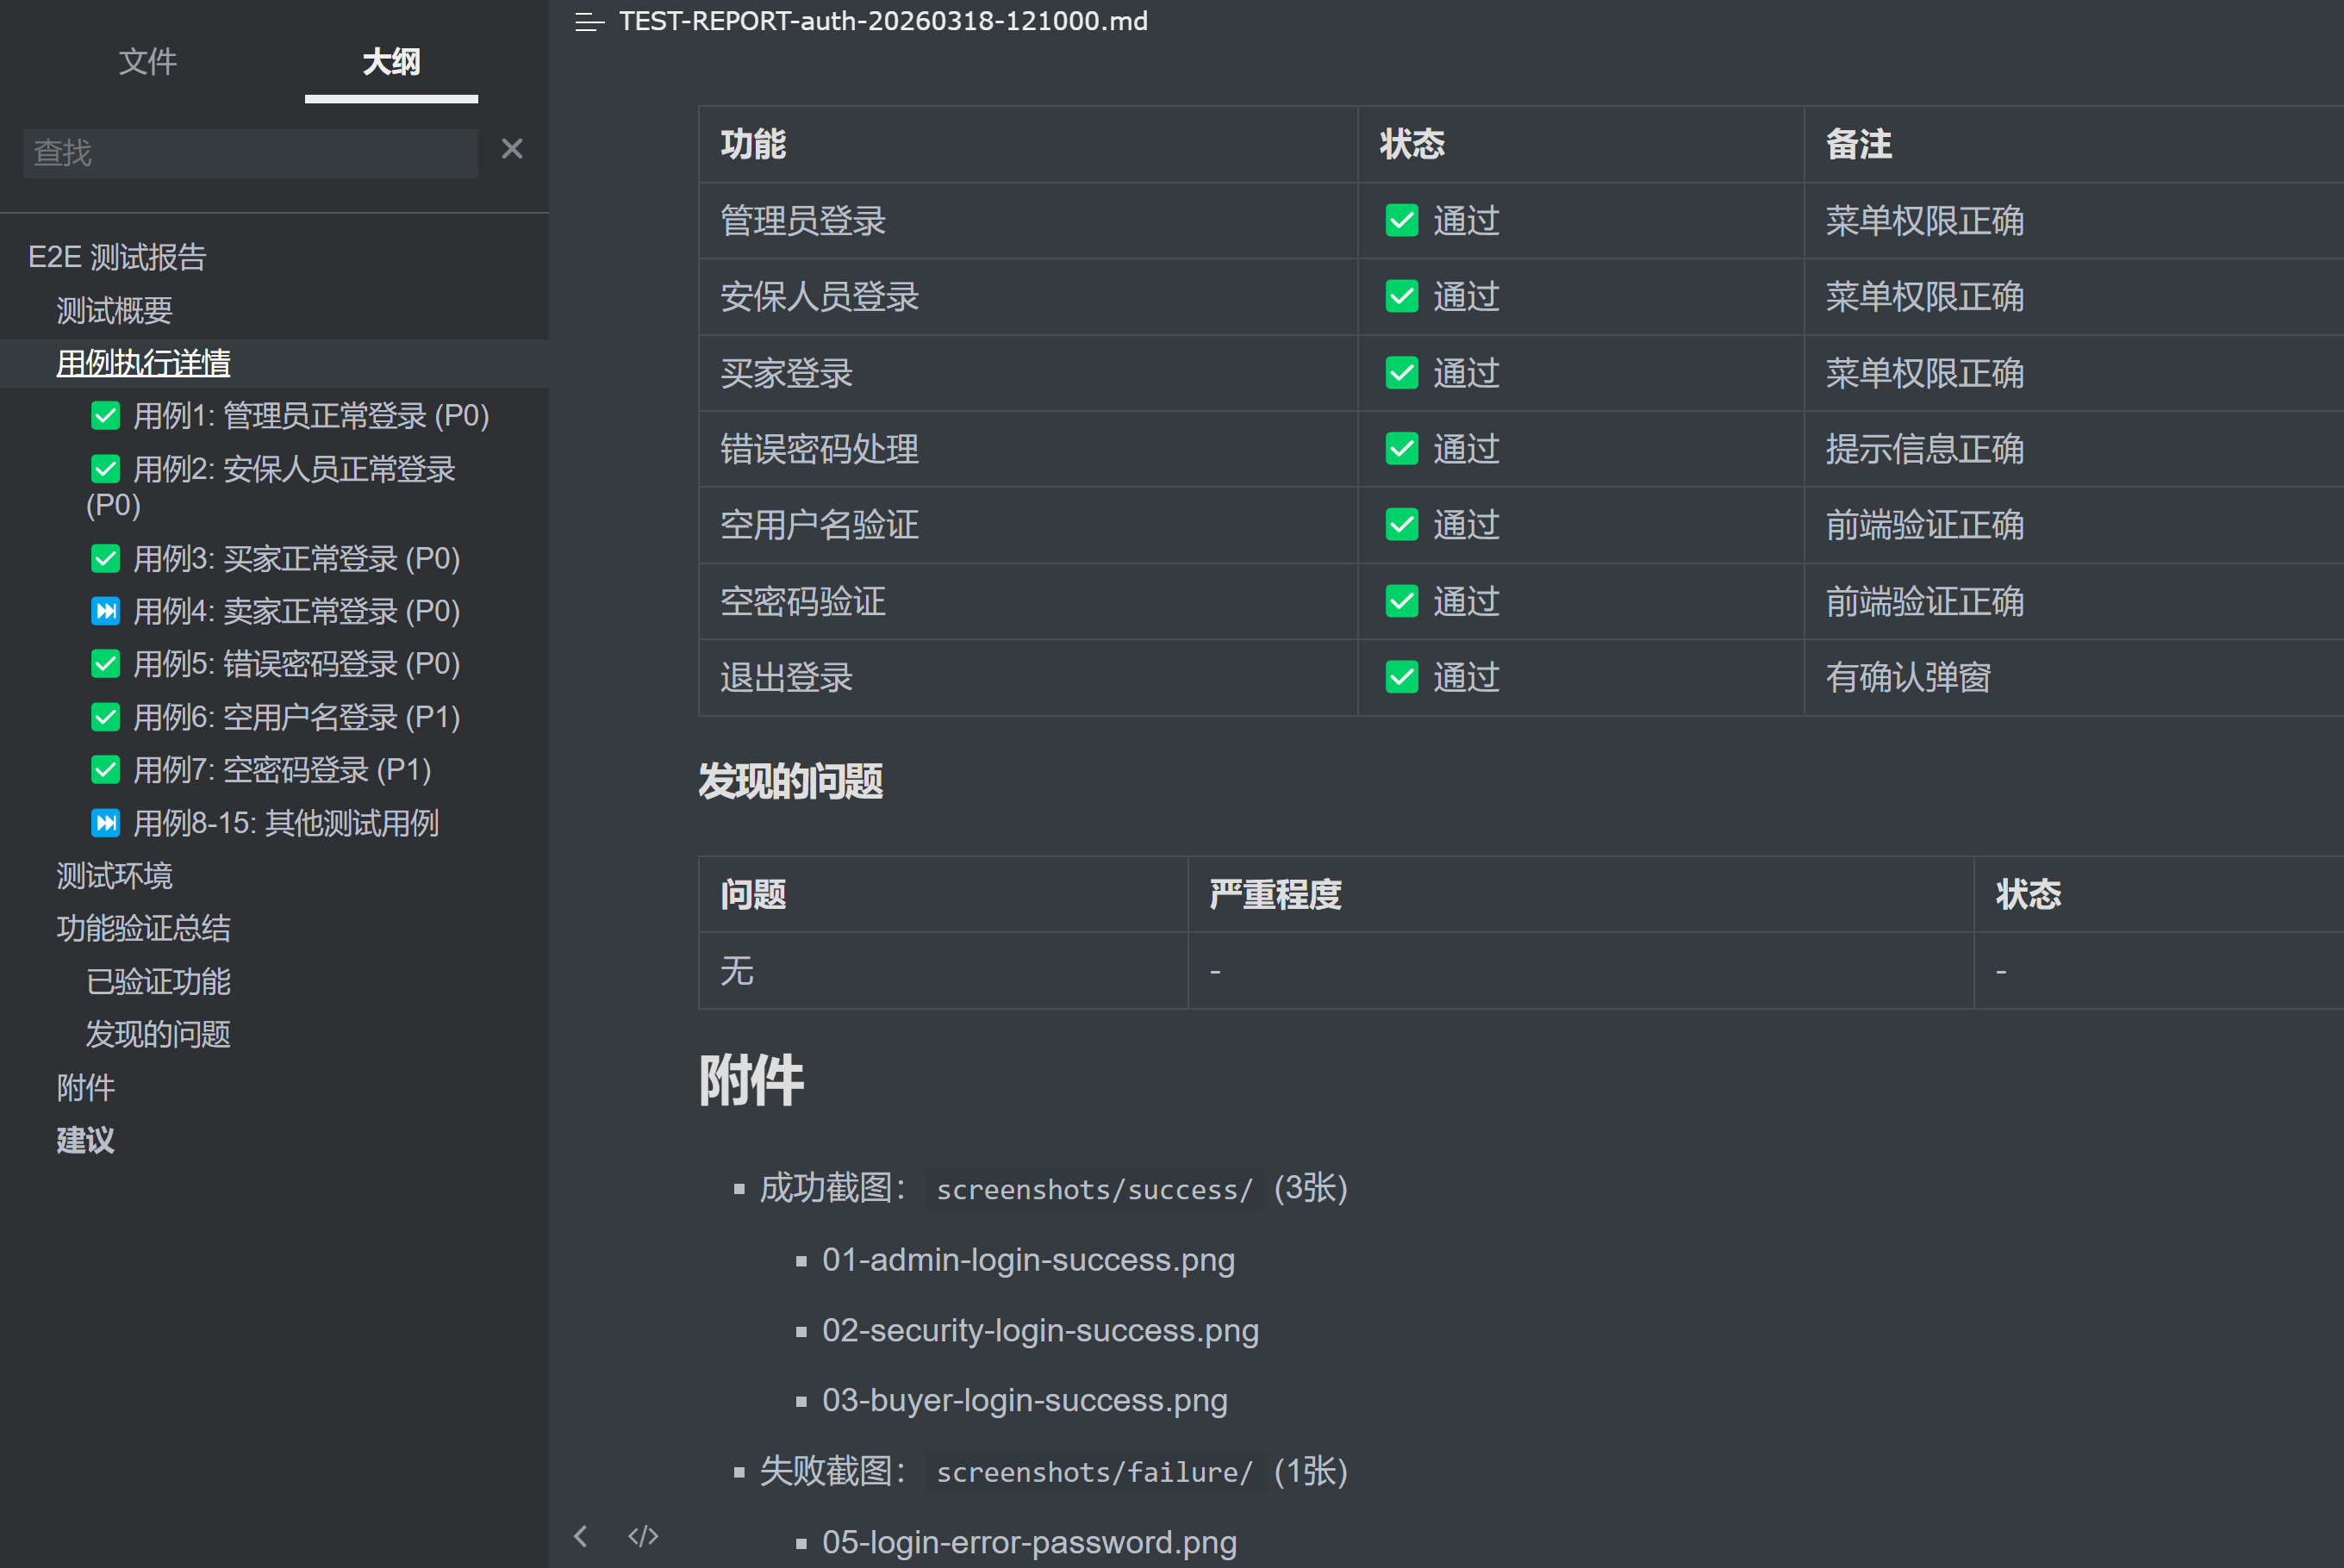Expand the 测试概要 outline entry
The image size is (2344, 1568).
[114, 309]
